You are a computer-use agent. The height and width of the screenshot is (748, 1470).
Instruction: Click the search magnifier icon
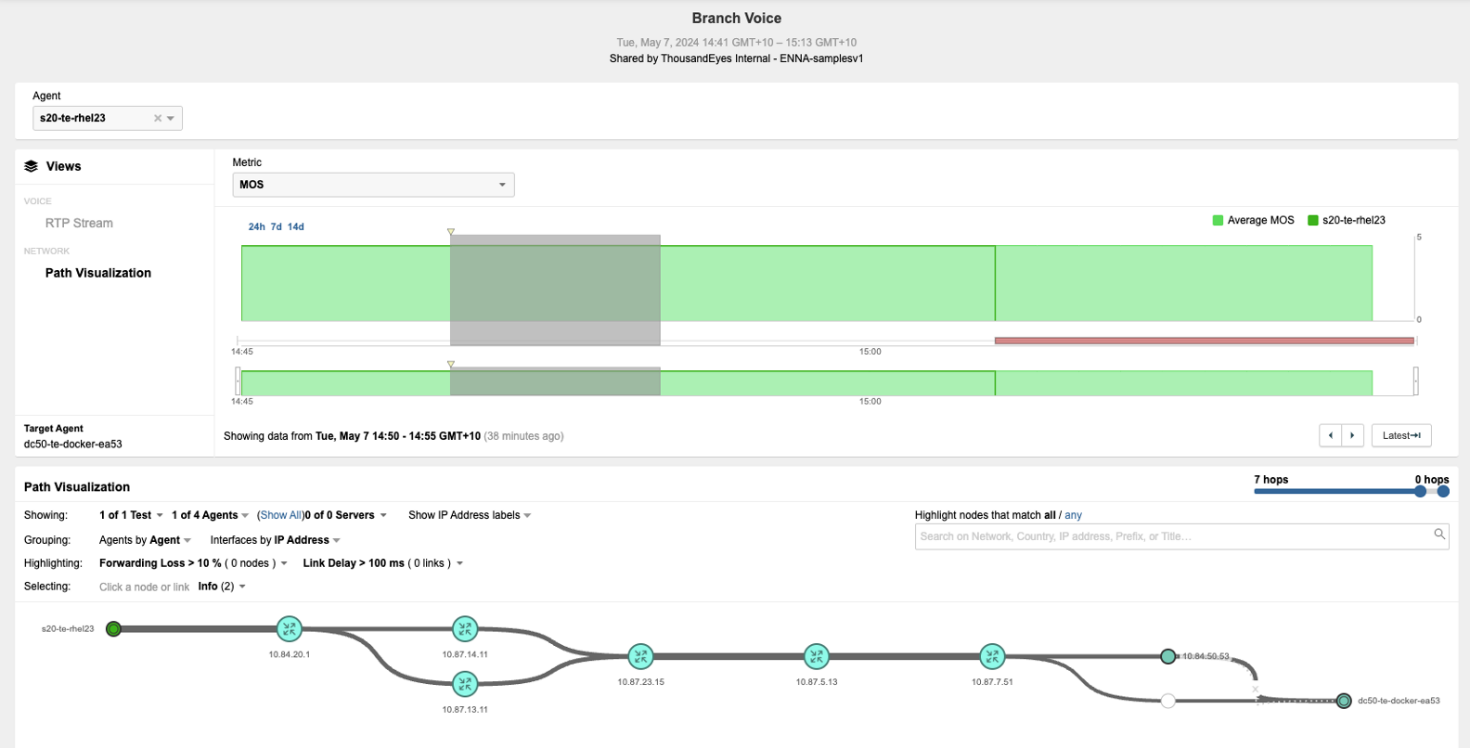1440,535
